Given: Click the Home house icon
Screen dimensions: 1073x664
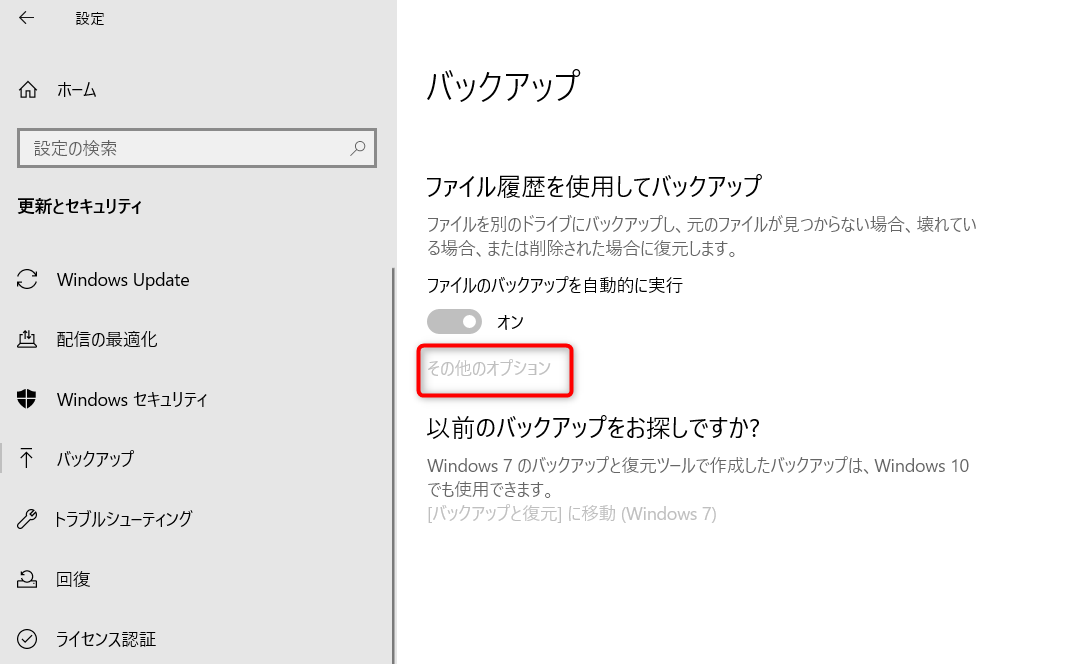Looking at the screenshot, I should pos(27,90).
